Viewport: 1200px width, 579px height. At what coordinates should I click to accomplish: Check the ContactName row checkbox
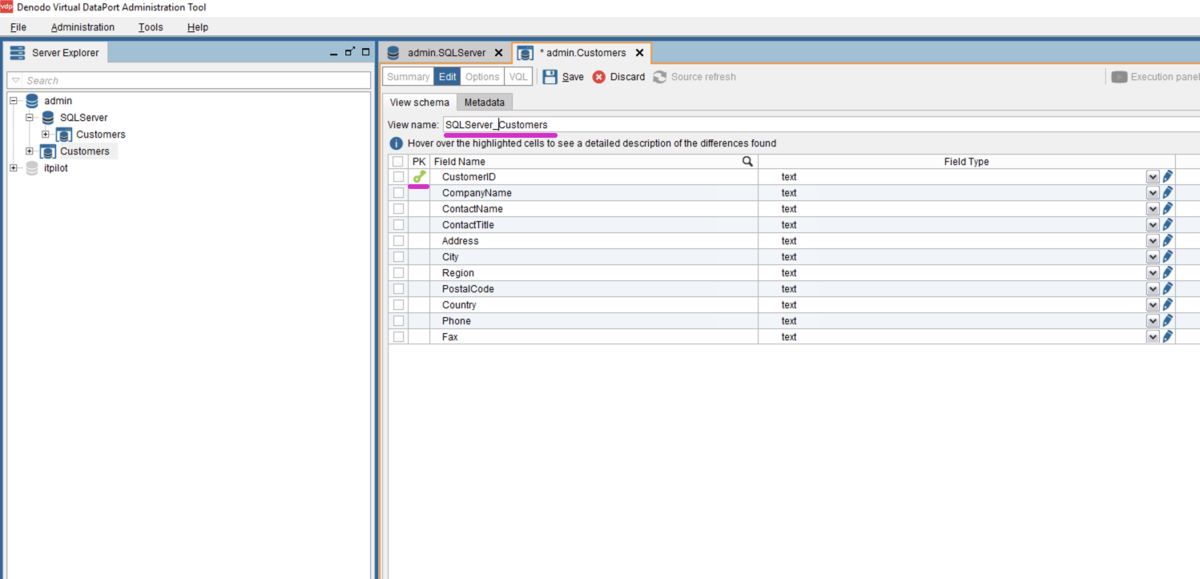pos(398,209)
